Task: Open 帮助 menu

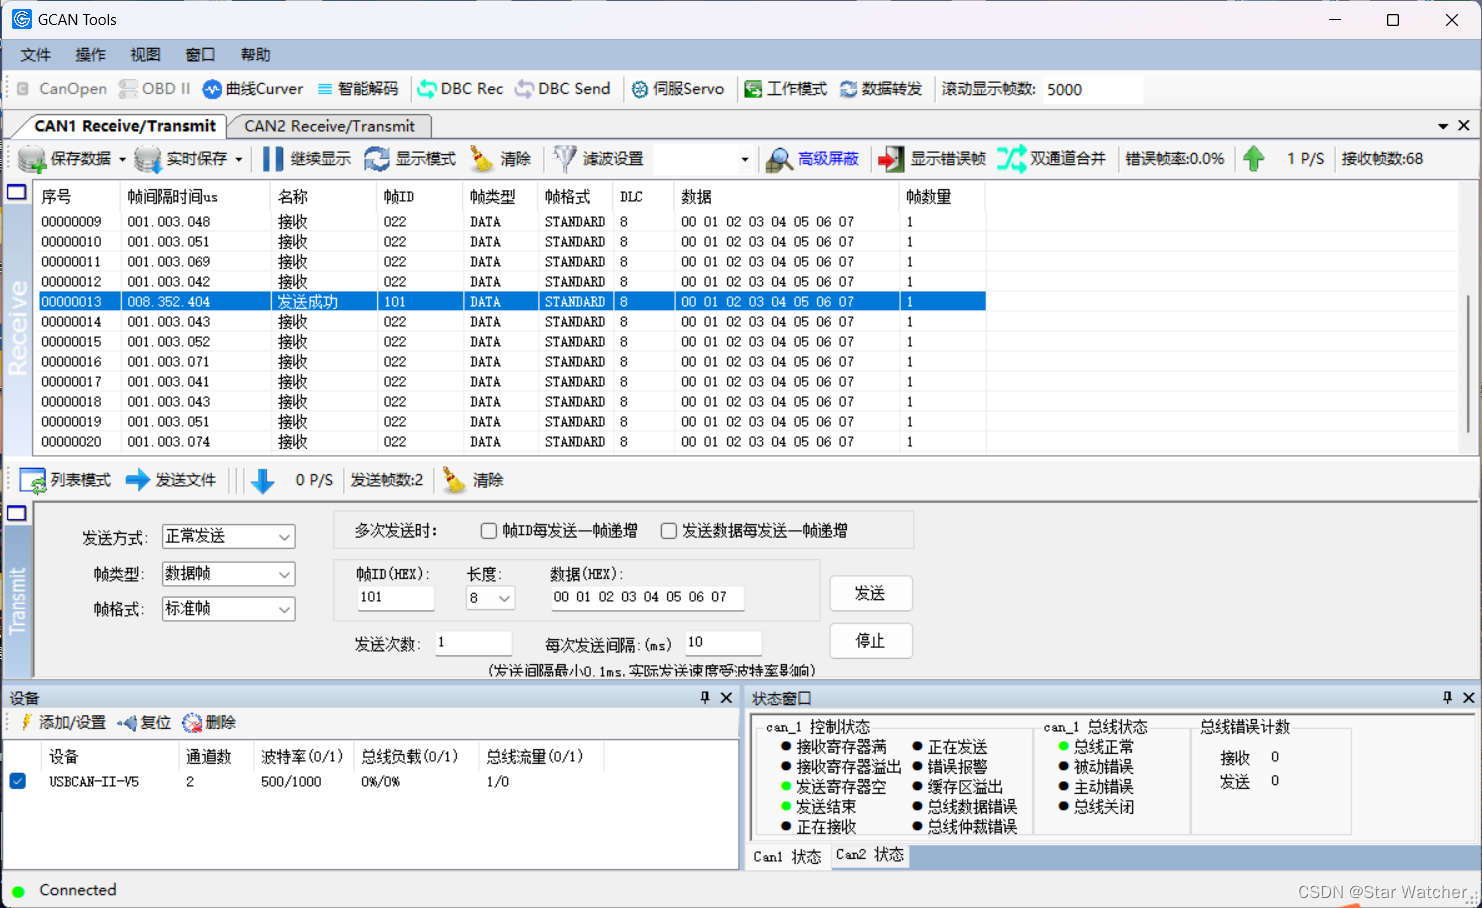Action: 255,55
